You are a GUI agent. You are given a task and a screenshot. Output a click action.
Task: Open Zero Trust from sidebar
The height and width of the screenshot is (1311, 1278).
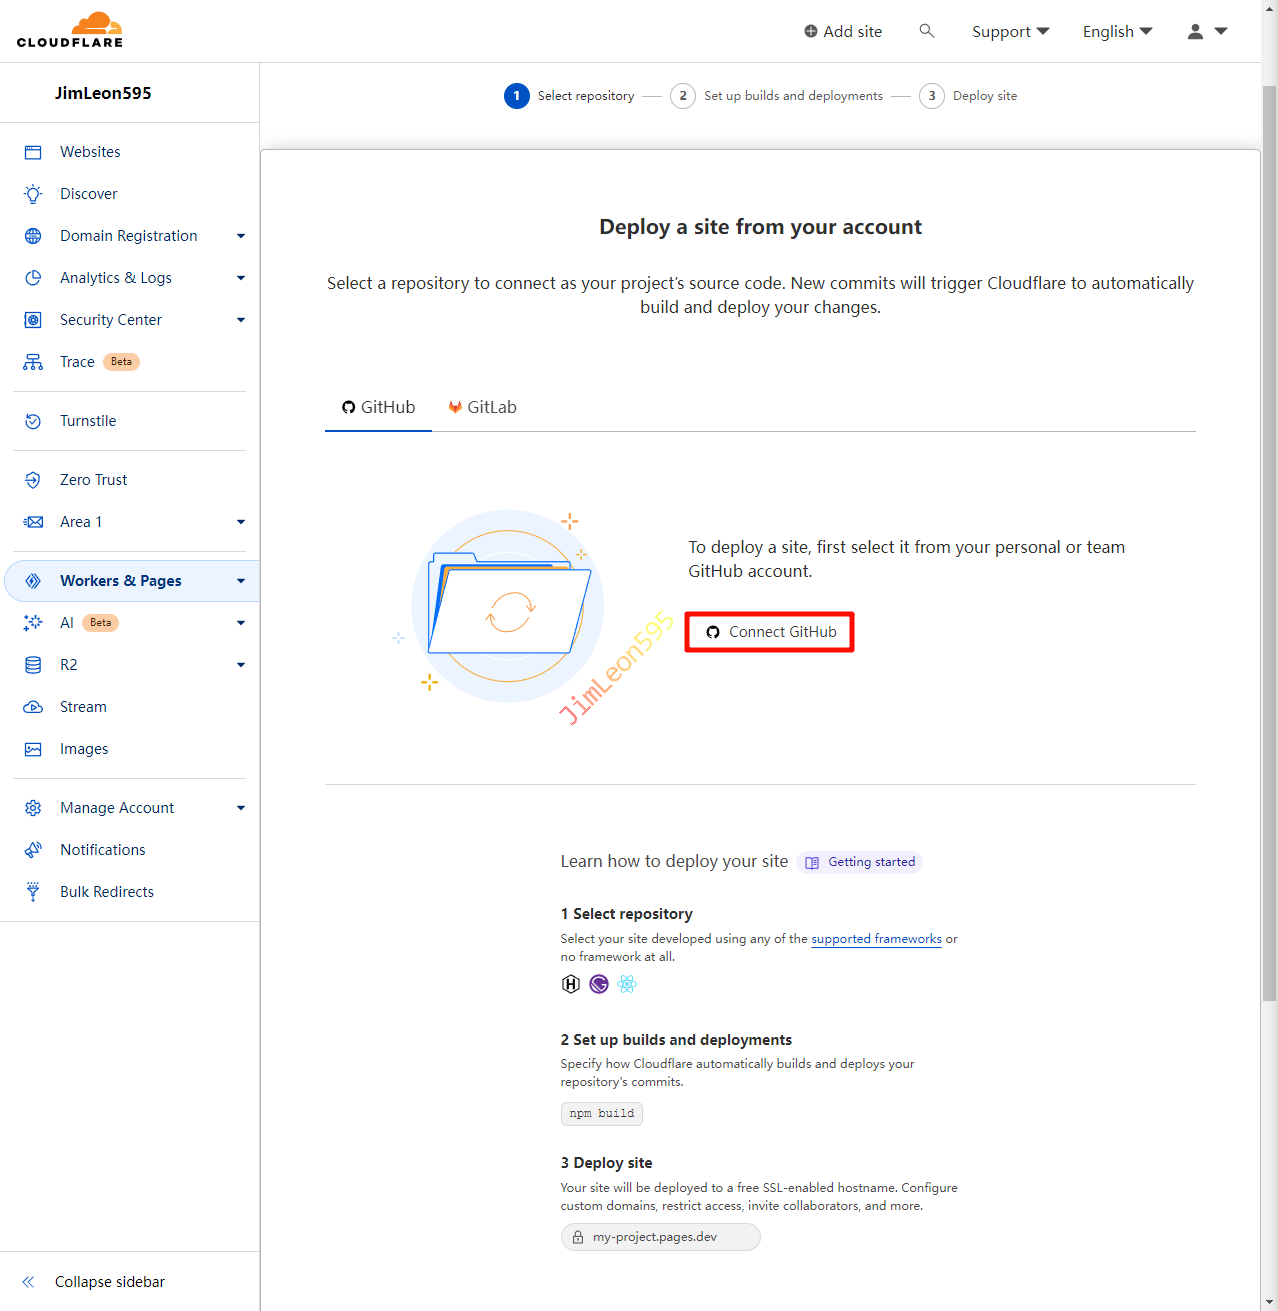(x=93, y=480)
